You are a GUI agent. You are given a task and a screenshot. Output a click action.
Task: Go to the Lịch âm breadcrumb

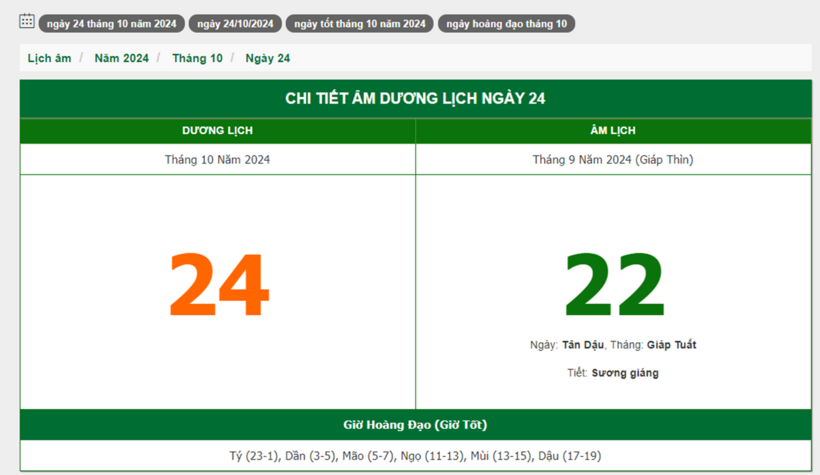click(49, 58)
